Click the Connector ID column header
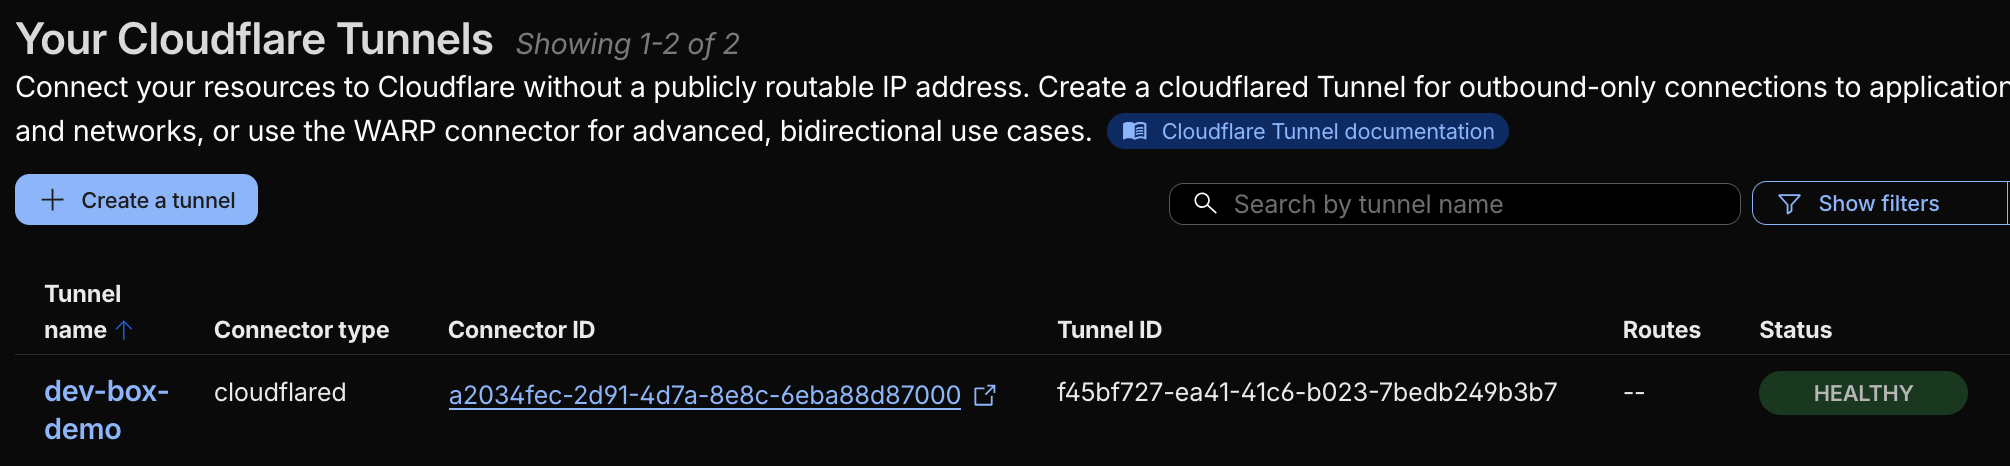Image resolution: width=2010 pixels, height=466 pixels. [521, 330]
